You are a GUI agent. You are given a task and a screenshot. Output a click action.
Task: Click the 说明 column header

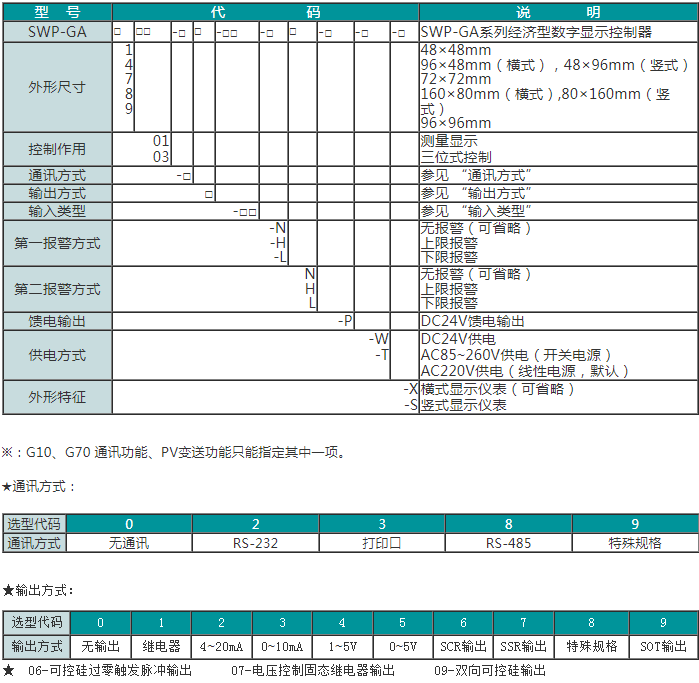coord(559,12)
